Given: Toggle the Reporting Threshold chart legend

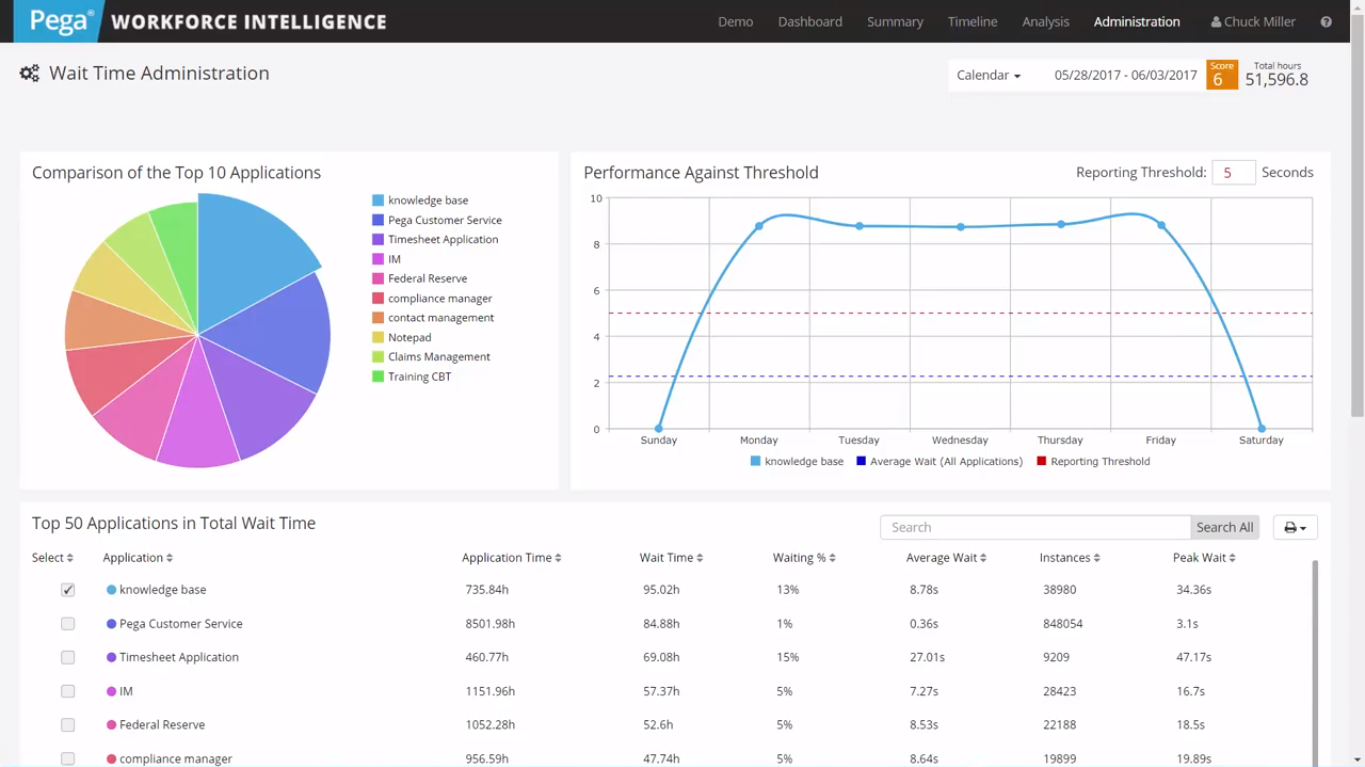Looking at the screenshot, I should click(1093, 461).
